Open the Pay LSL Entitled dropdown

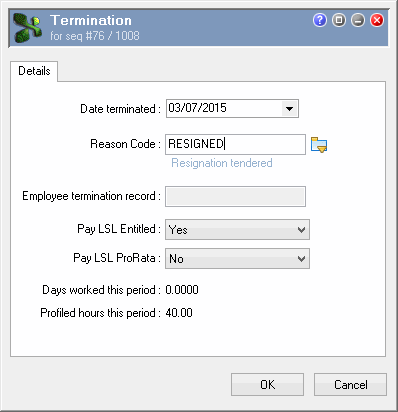[x=237, y=230]
